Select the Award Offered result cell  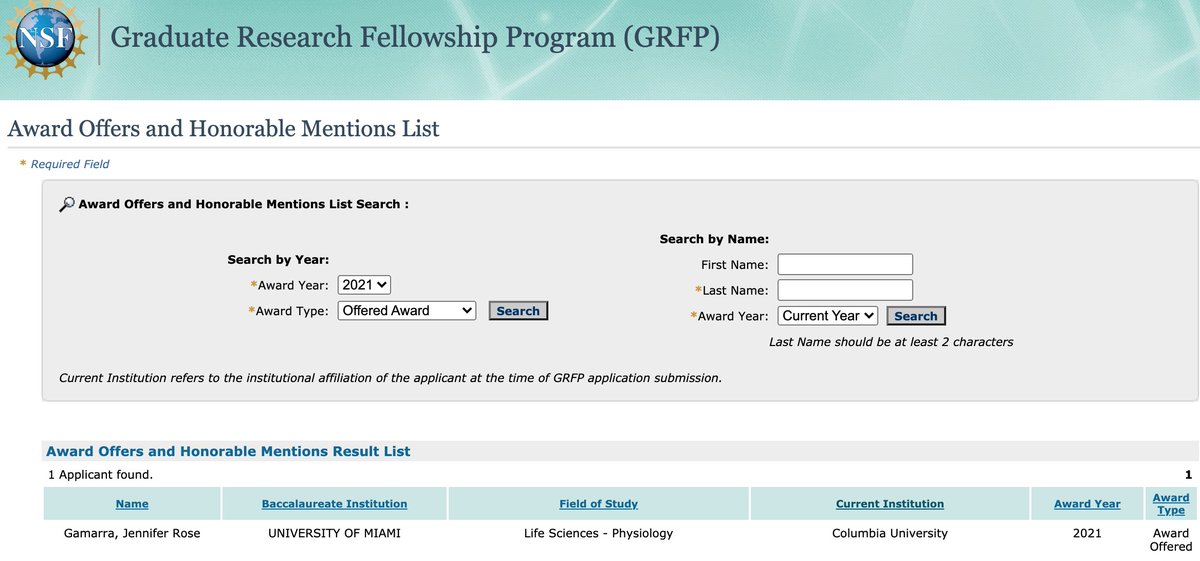click(1171, 540)
